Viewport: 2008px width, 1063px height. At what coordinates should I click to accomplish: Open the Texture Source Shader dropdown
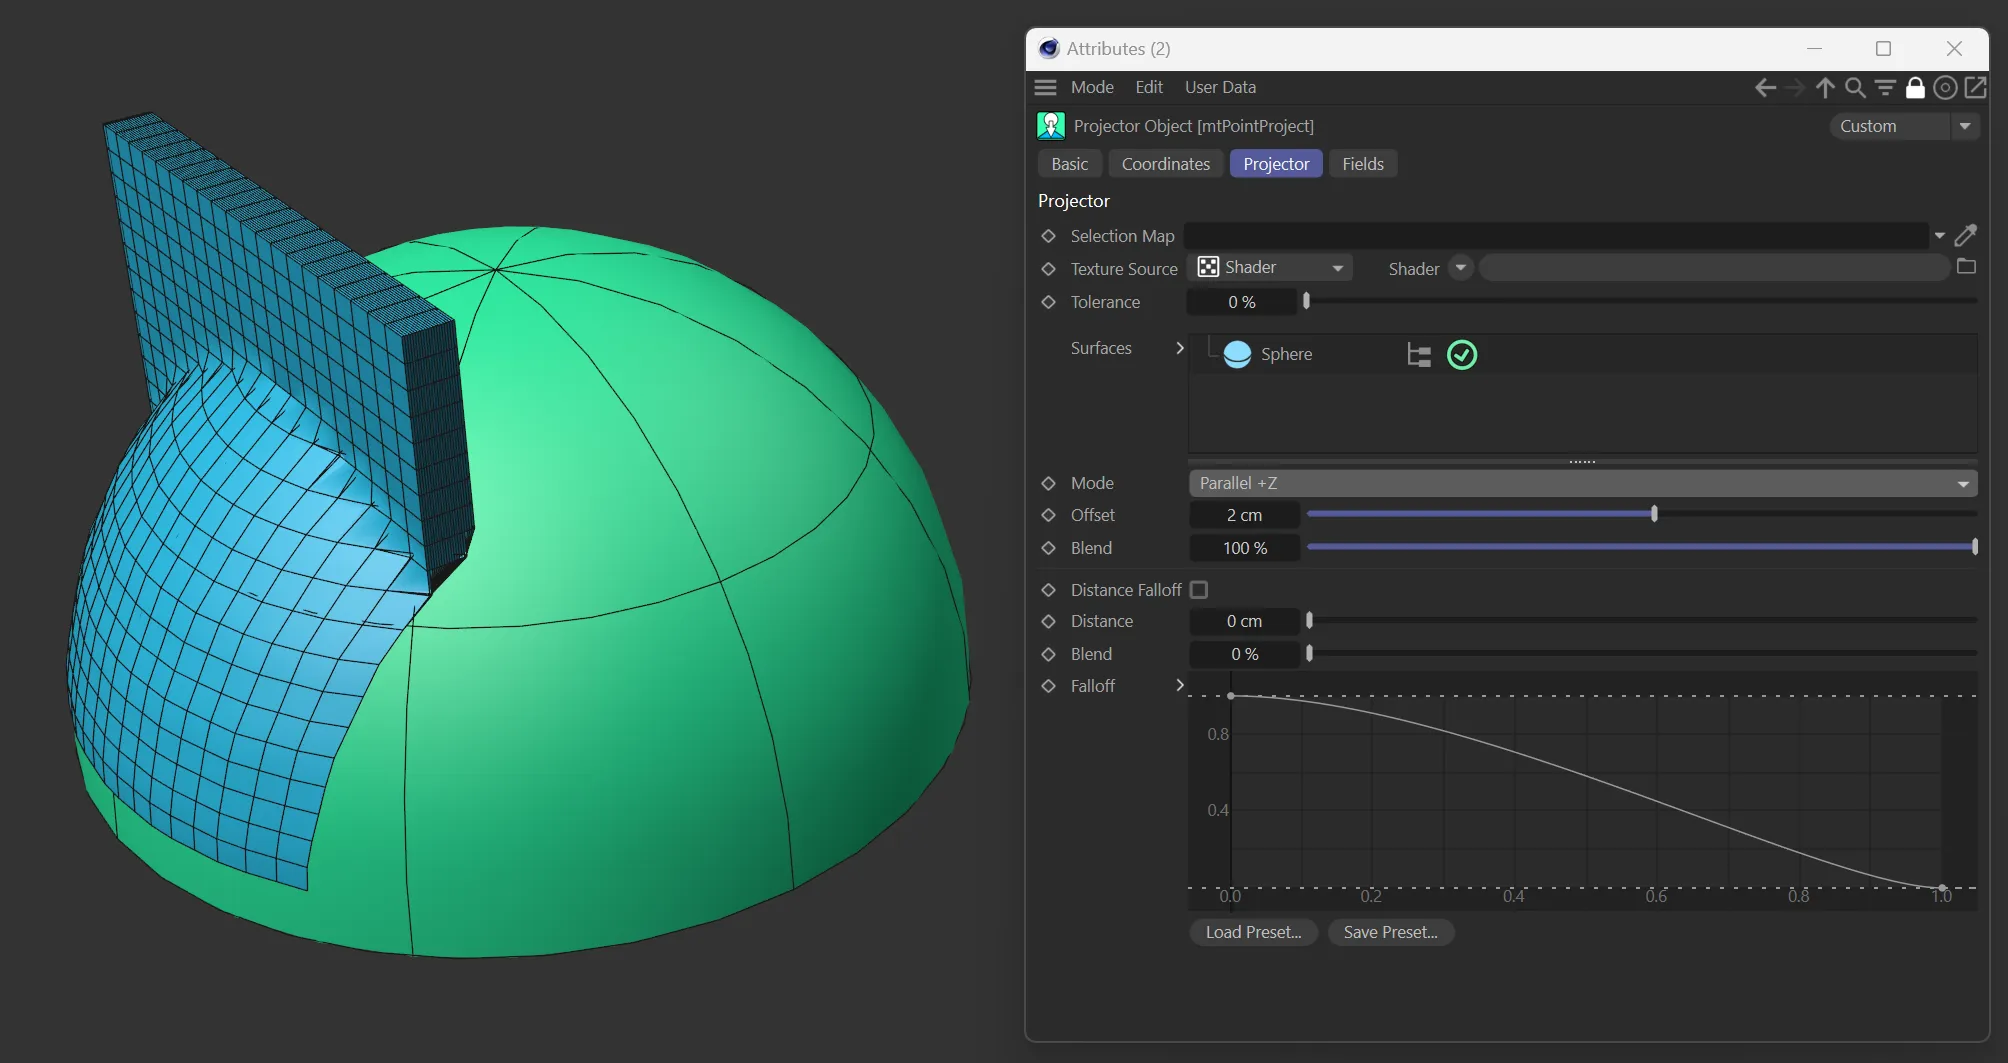coord(1270,268)
